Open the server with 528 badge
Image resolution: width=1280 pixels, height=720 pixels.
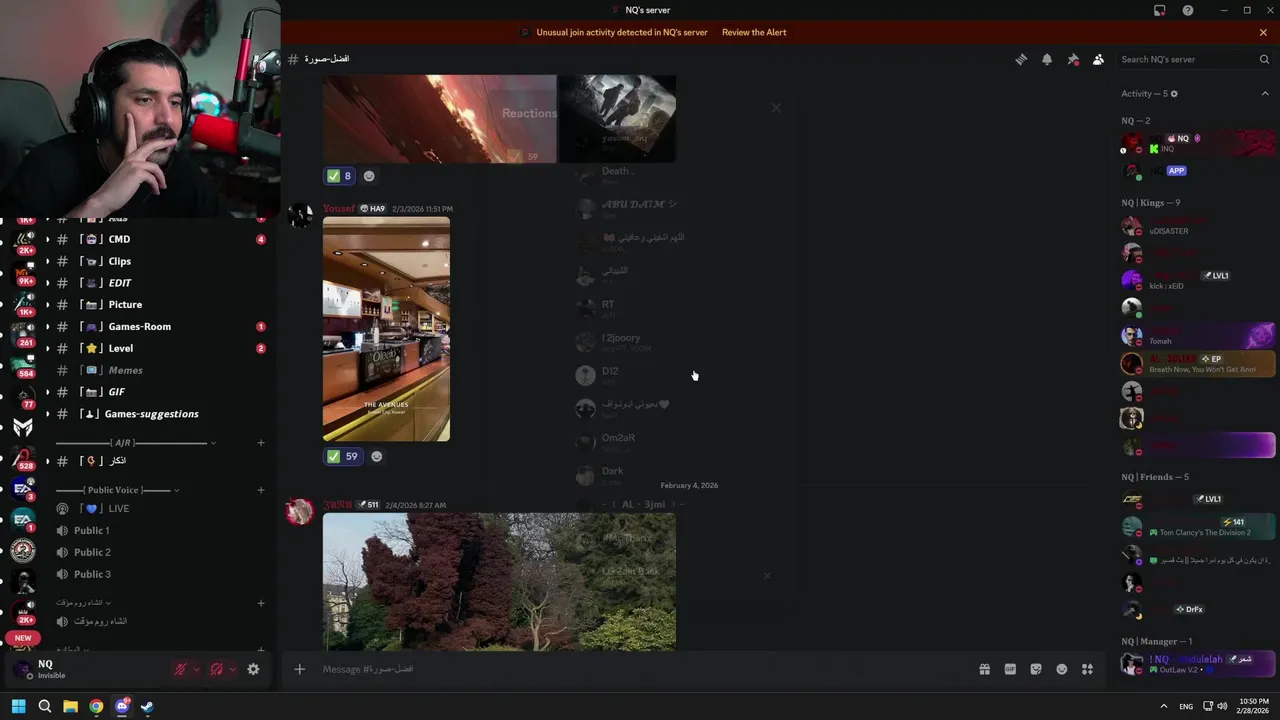click(x=23, y=457)
